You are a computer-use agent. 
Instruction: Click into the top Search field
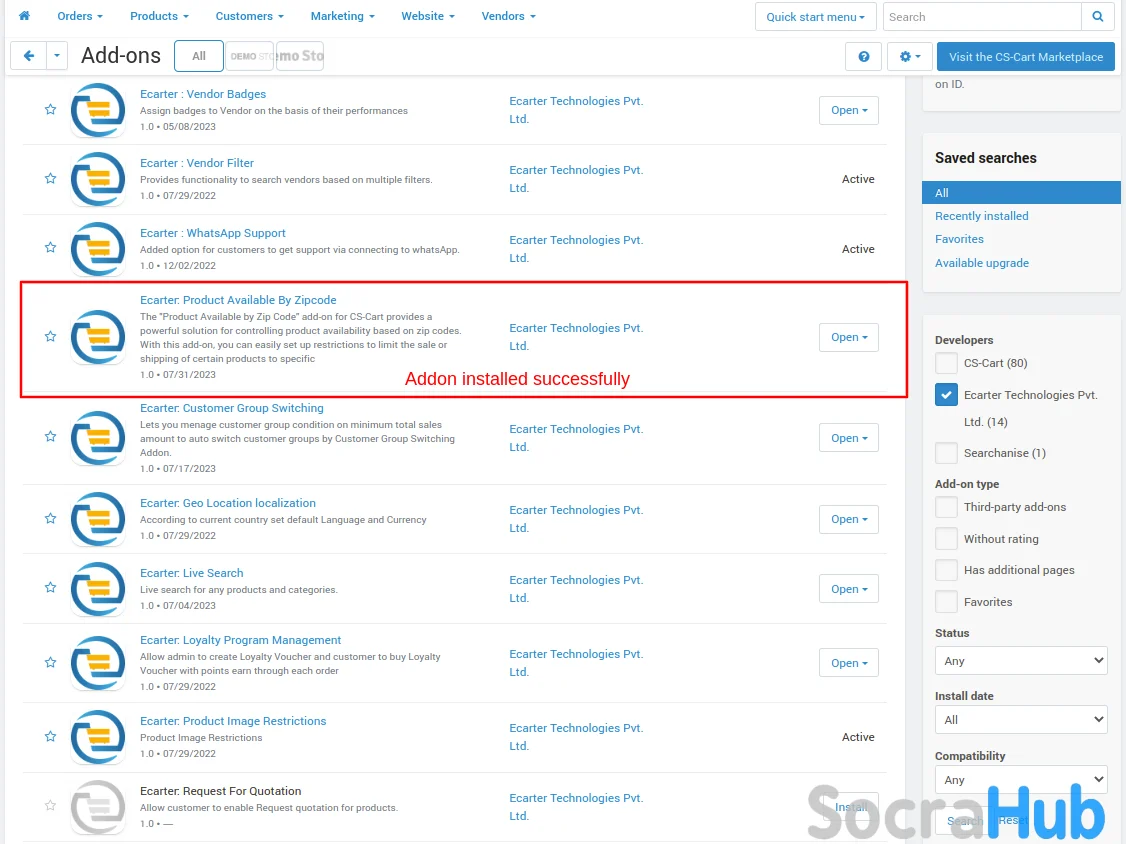pyautogui.click(x=982, y=17)
